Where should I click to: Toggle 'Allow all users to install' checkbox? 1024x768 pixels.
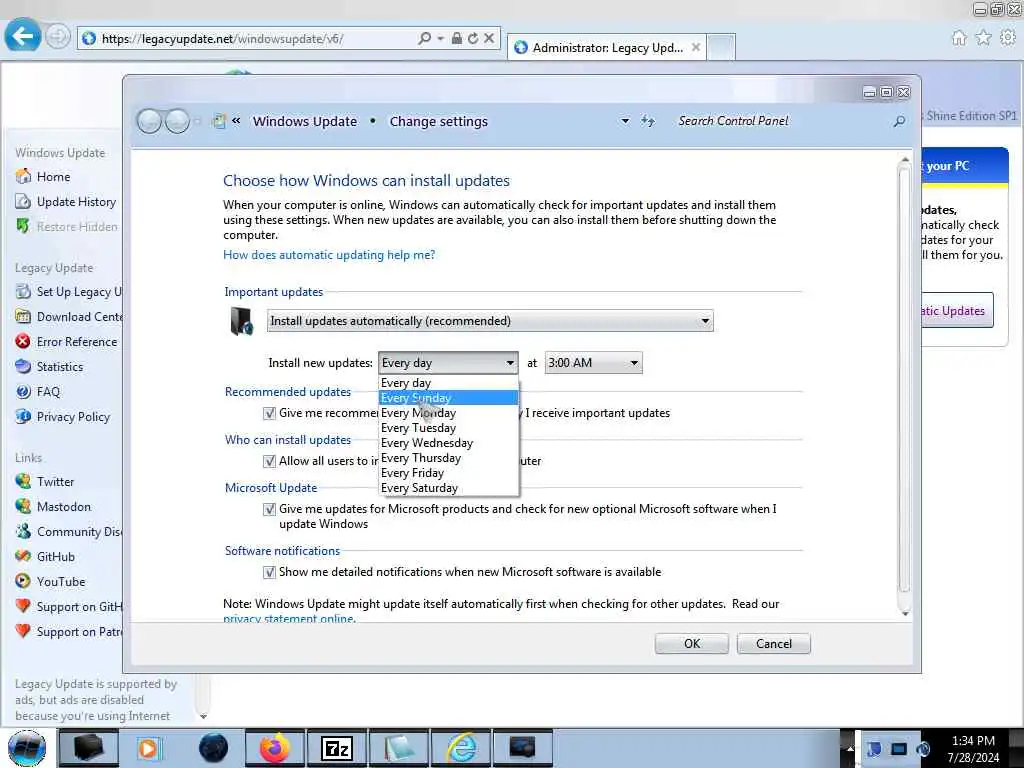click(269, 461)
